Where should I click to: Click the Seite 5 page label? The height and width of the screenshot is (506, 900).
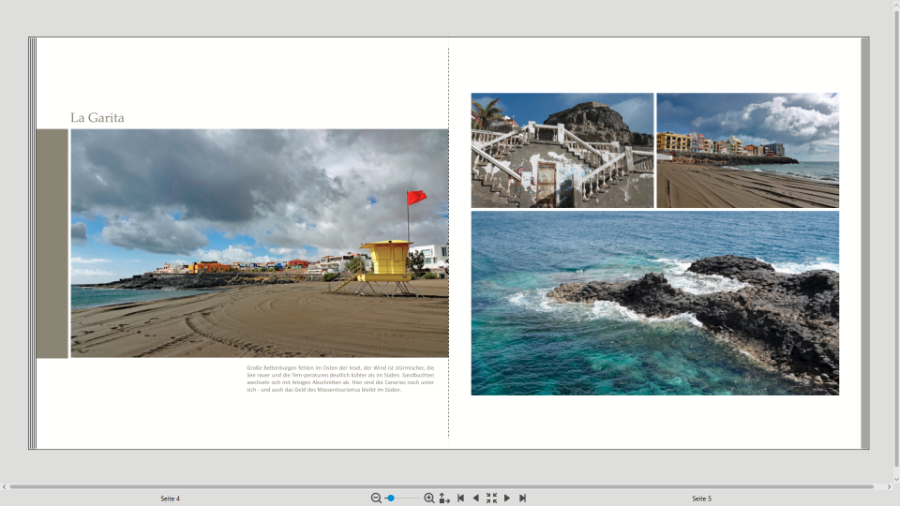point(702,498)
